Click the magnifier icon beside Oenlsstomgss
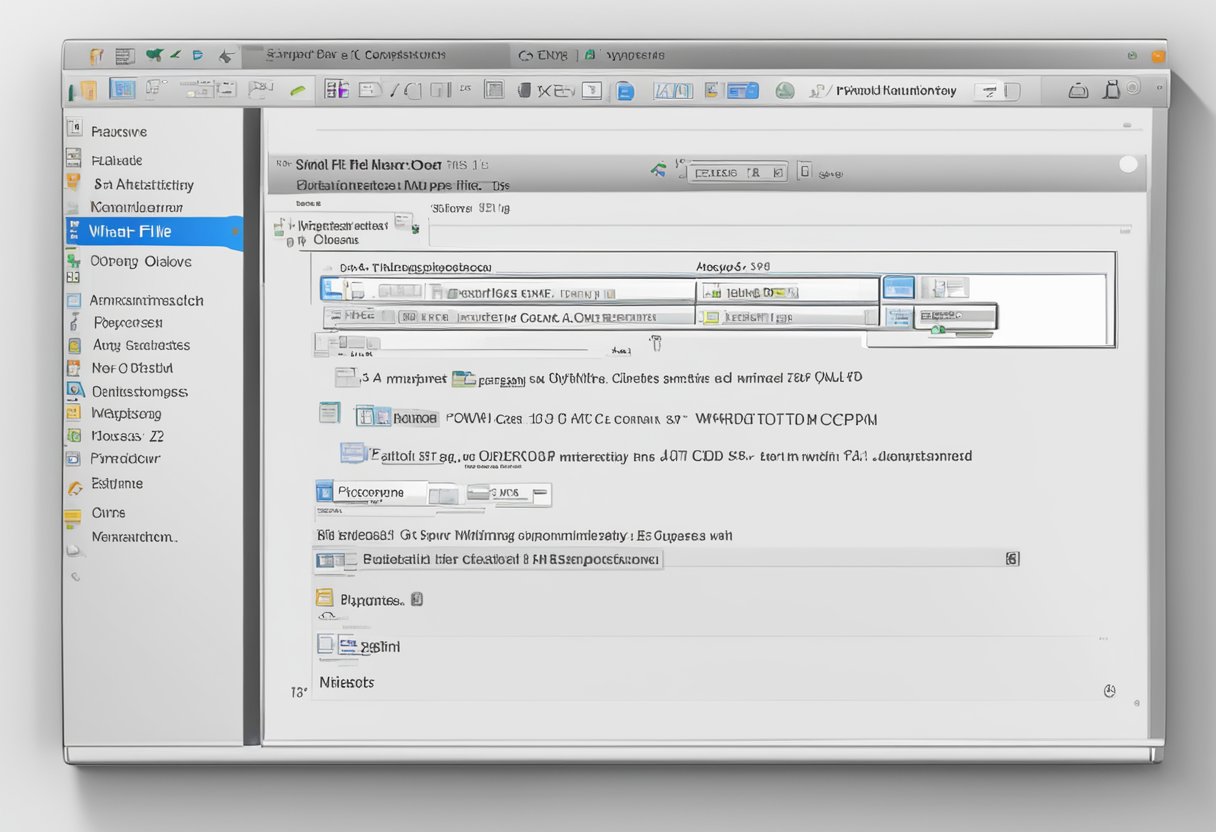Viewport: 1216px width, 832px height. (73, 391)
